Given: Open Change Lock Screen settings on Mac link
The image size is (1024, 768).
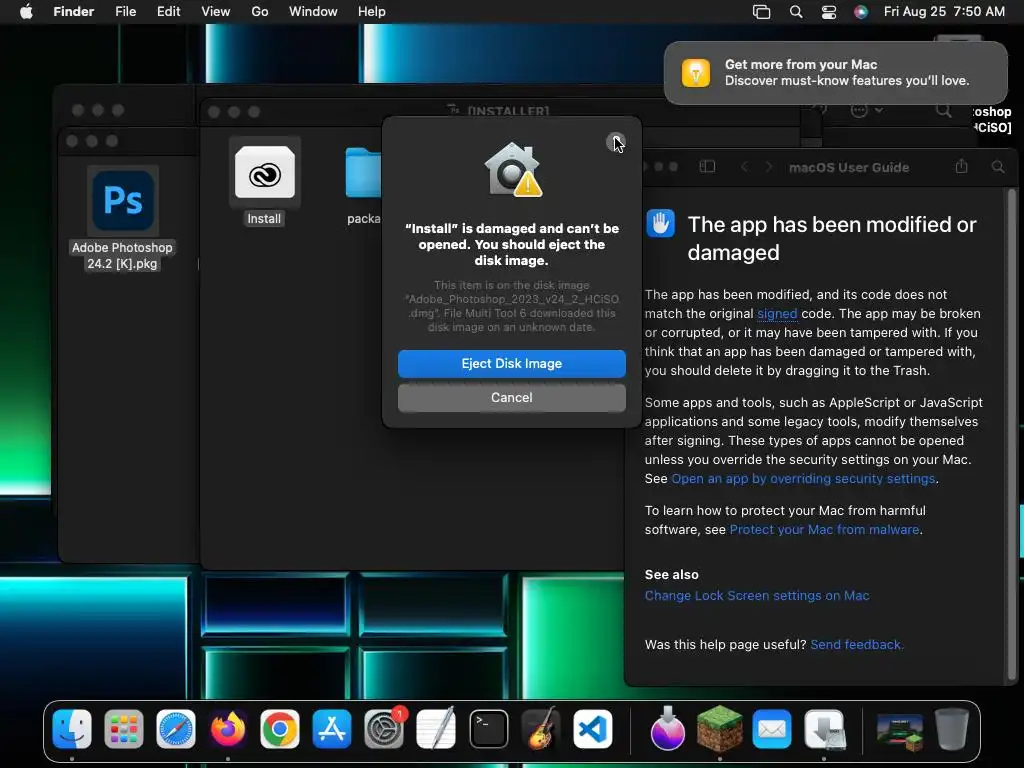Looking at the screenshot, I should (x=757, y=596).
